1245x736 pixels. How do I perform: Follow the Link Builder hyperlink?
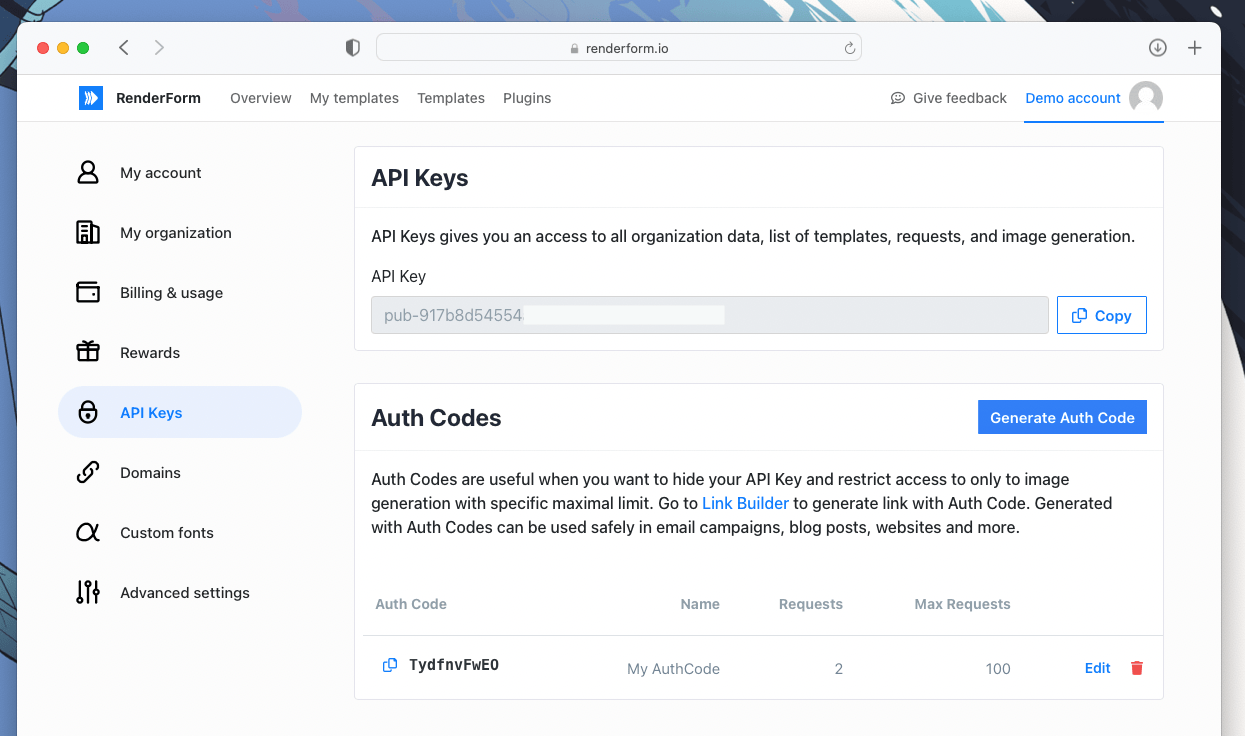[x=745, y=503]
